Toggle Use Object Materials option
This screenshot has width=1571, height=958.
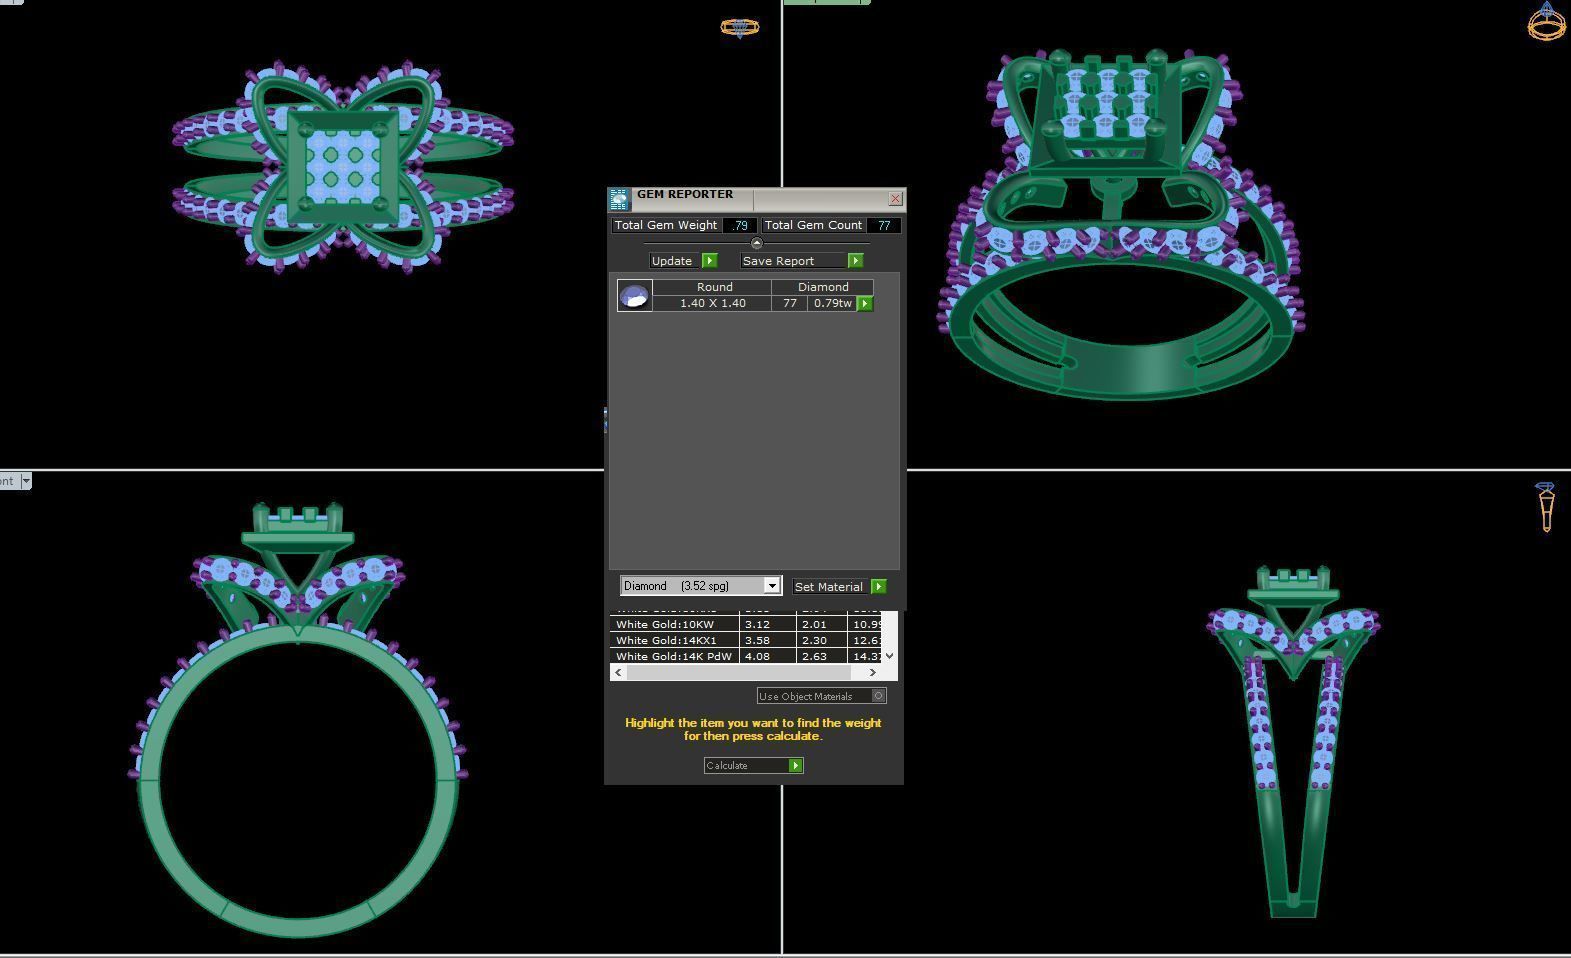tap(821, 696)
